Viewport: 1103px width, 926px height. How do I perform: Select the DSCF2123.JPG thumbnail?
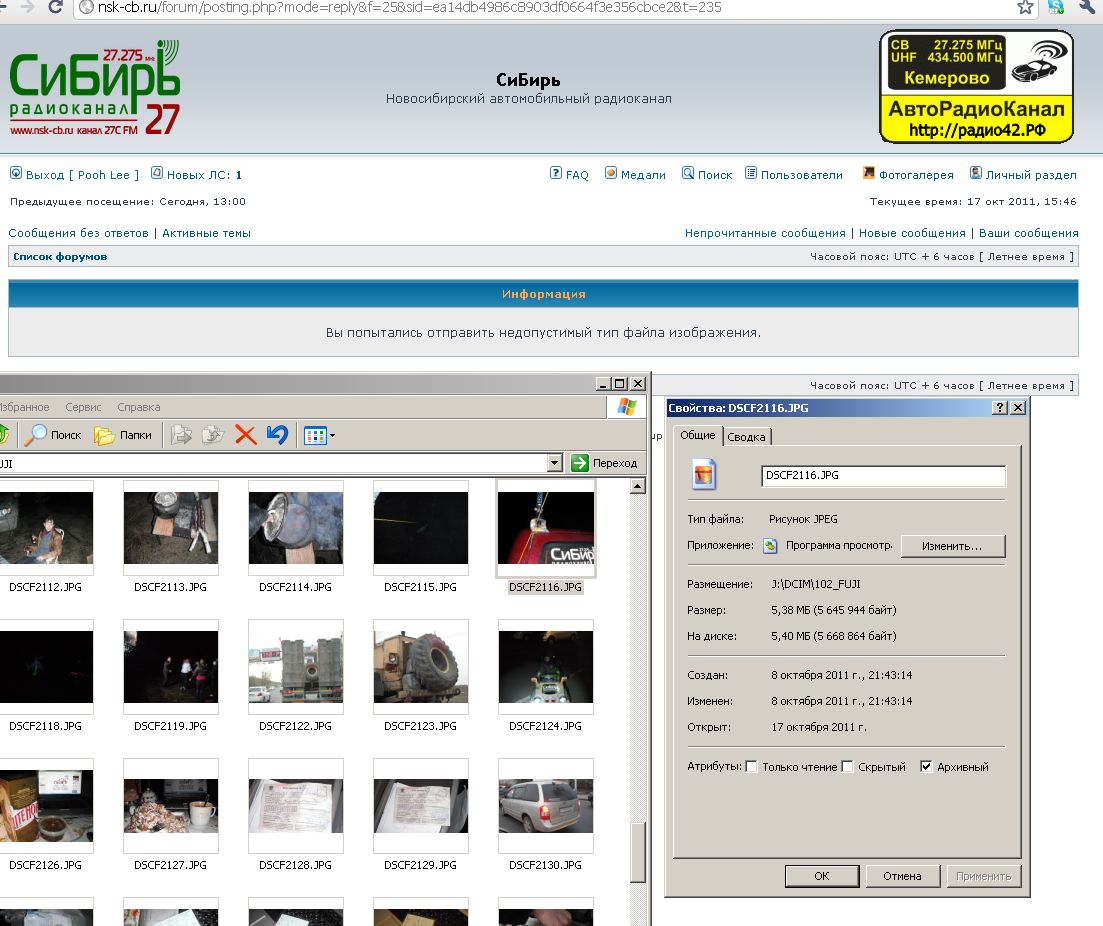pyautogui.click(x=420, y=666)
